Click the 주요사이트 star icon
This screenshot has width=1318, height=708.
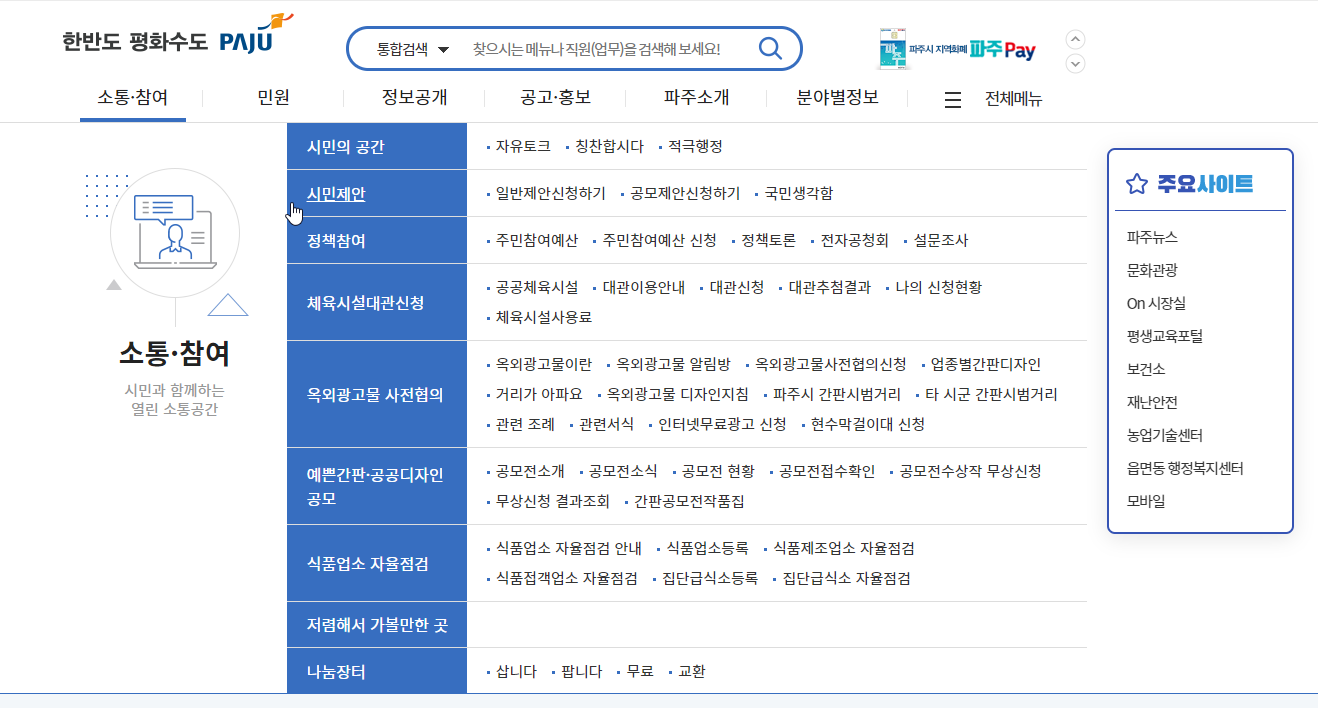point(1136,184)
